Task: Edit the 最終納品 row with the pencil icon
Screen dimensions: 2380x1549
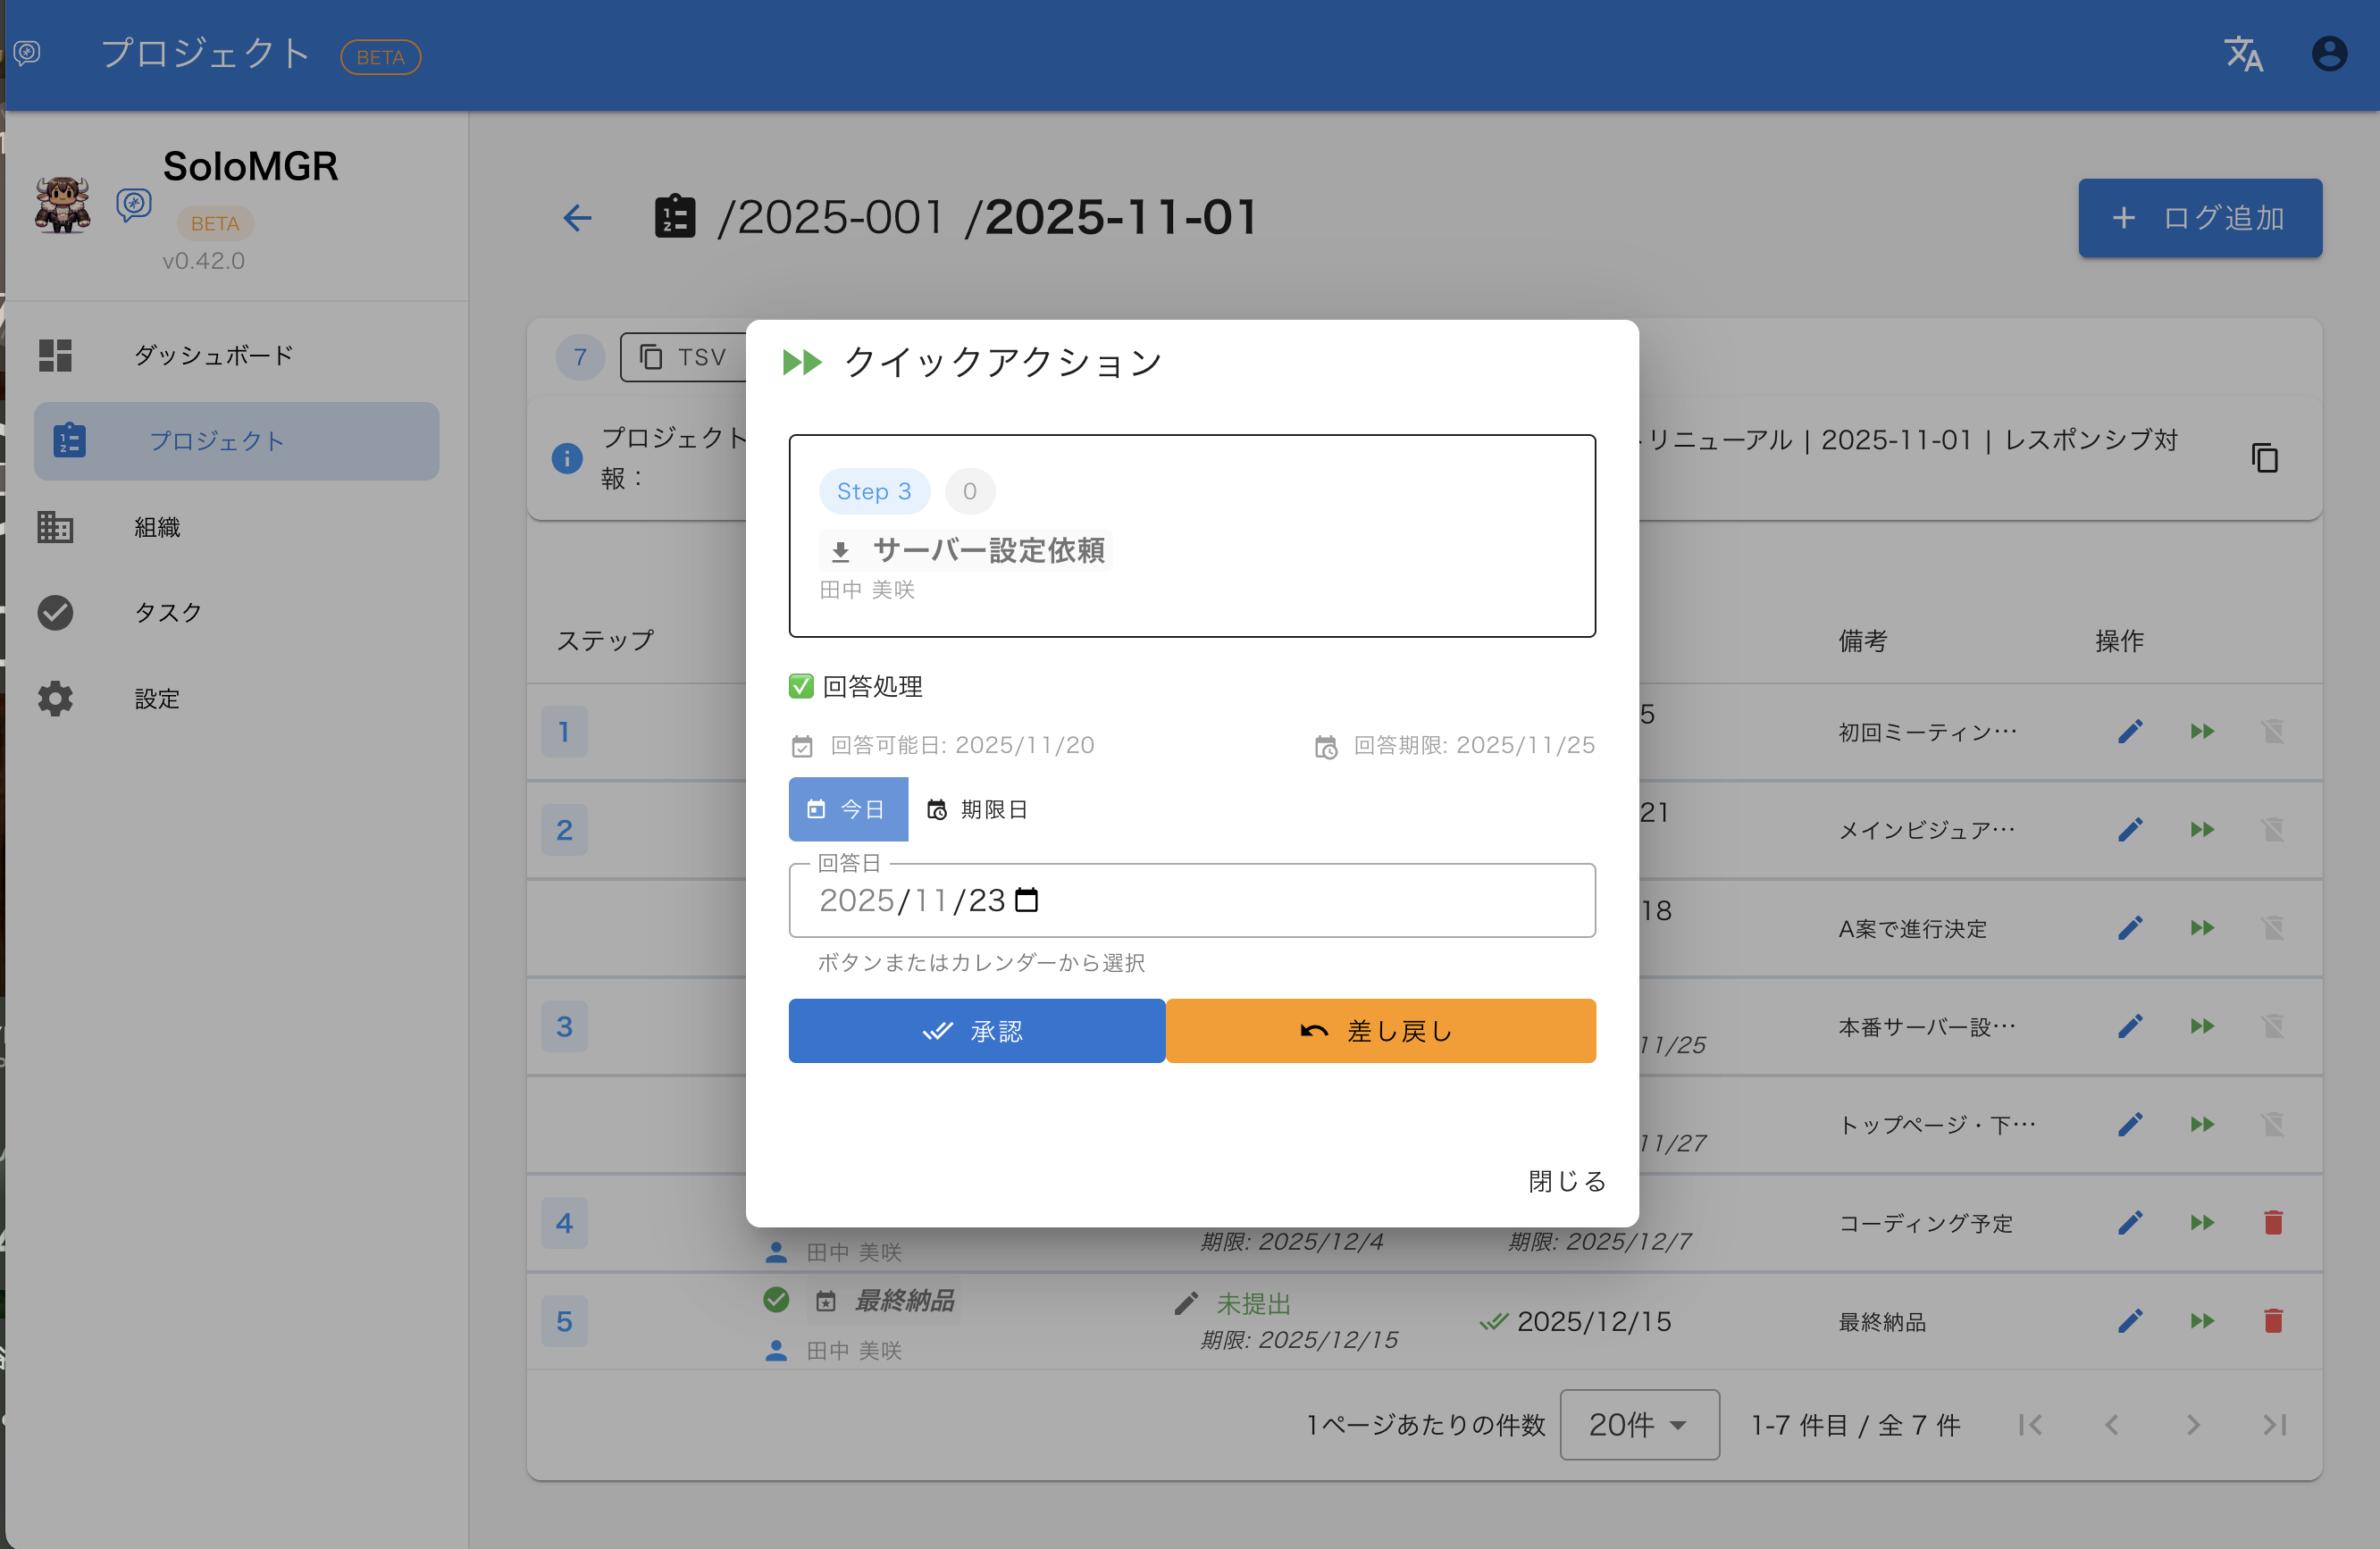Action: point(2131,1321)
